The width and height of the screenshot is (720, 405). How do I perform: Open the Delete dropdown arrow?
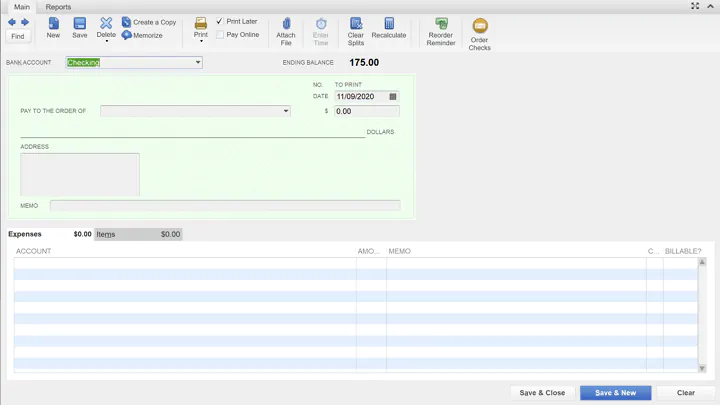[x=107, y=41]
